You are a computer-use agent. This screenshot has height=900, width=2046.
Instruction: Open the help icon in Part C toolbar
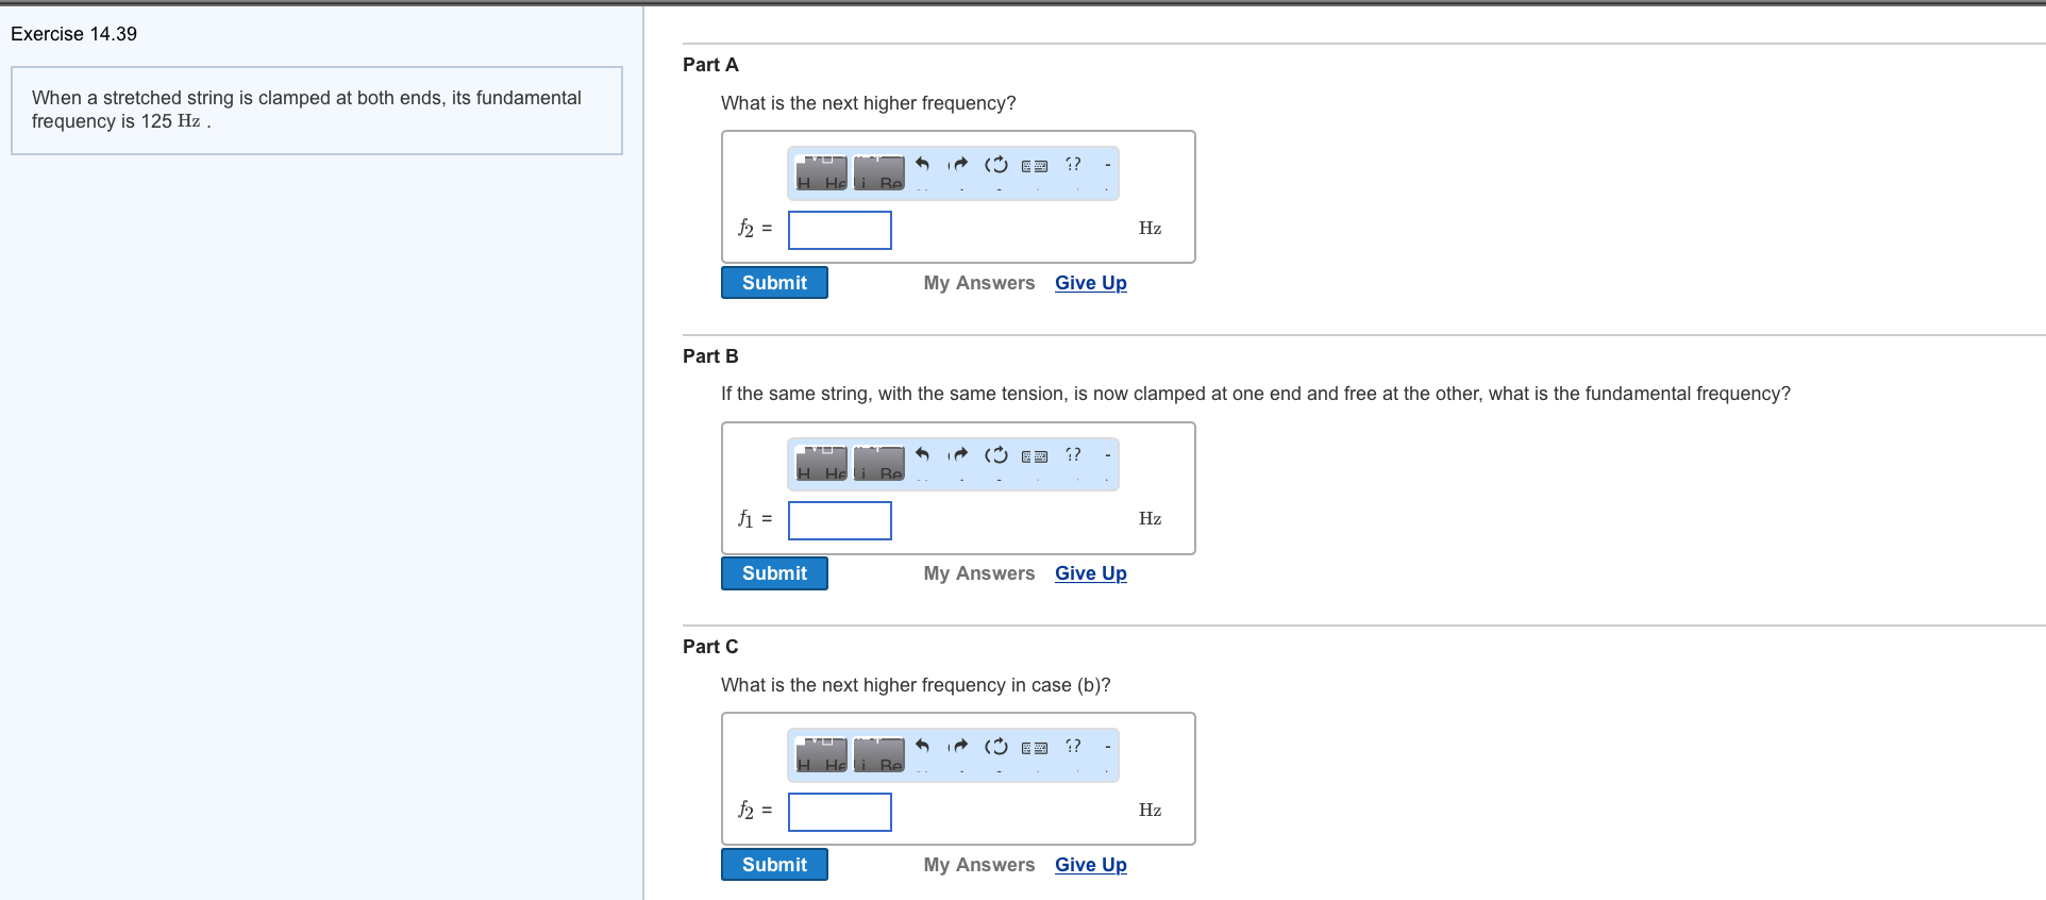click(x=1073, y=747)
